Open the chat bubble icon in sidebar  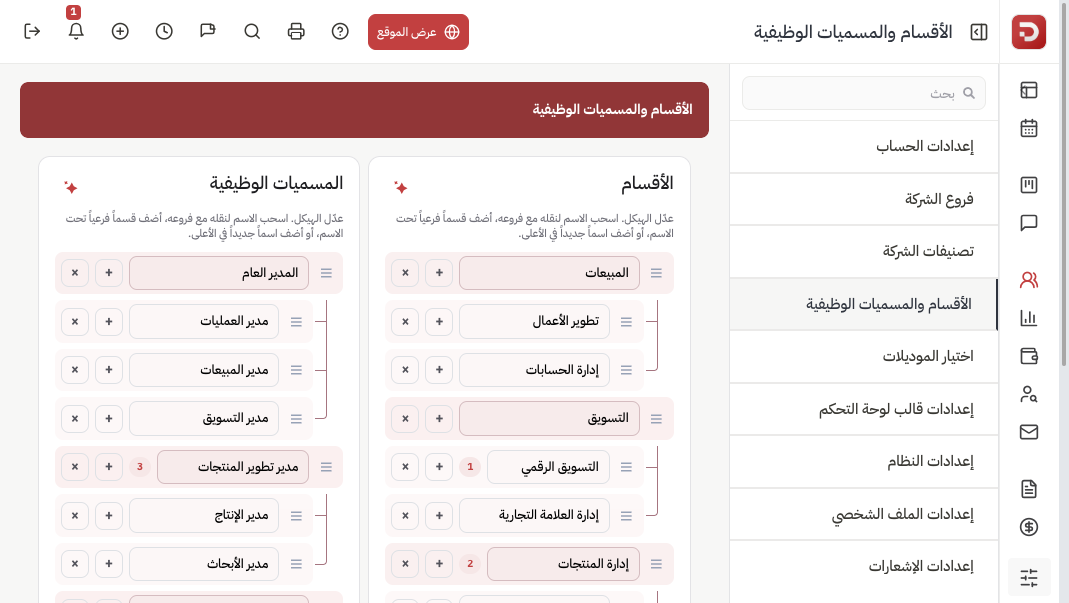pyautogui.click(x=1029, y=223)
